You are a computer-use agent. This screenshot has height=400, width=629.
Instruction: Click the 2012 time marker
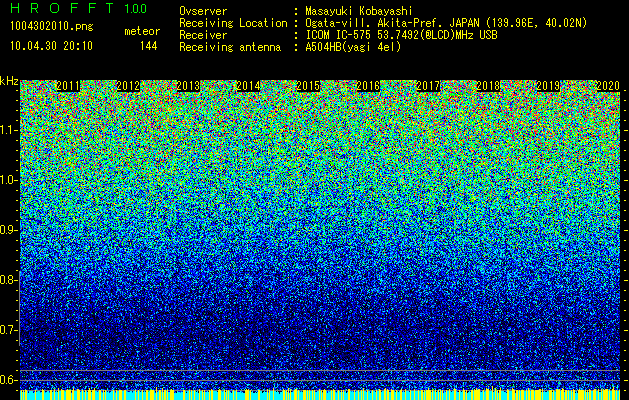[128, 86]
